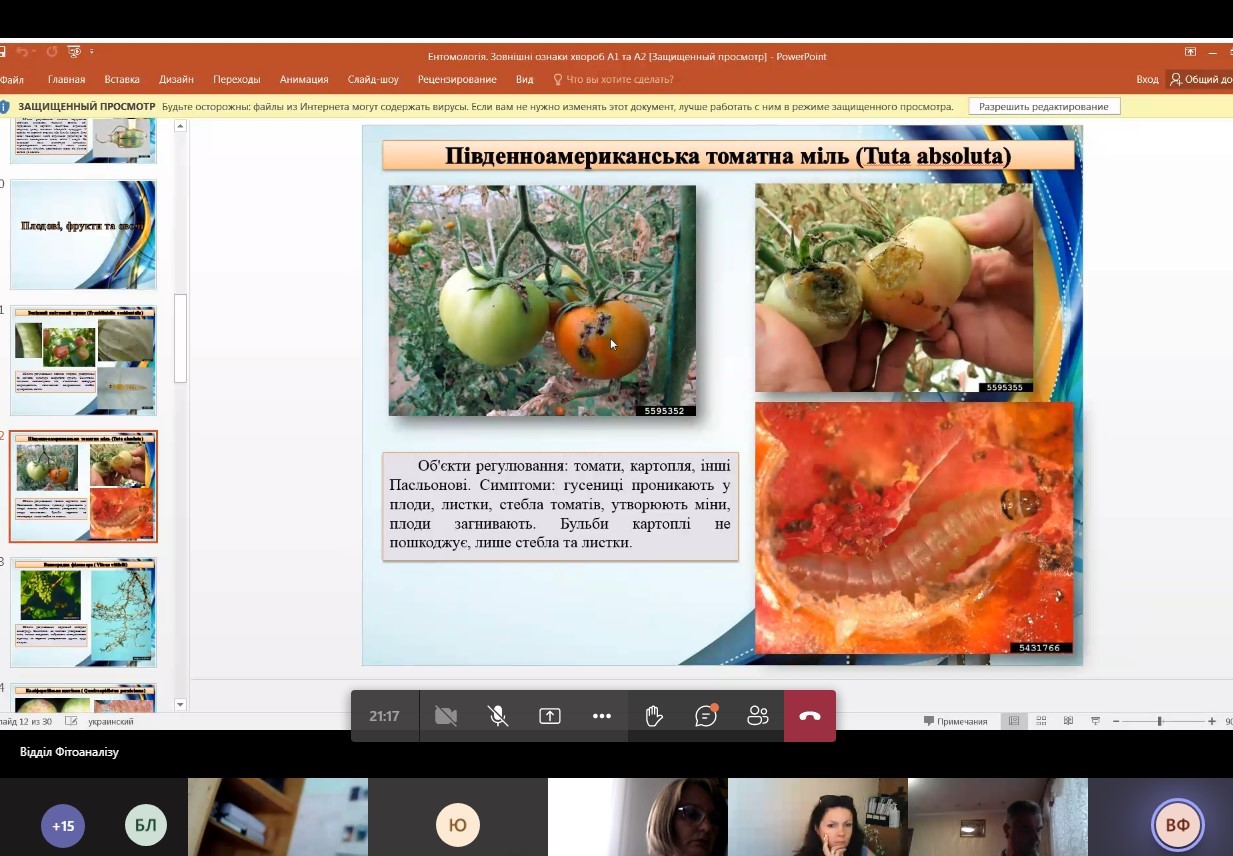Select the Tuta absoluta slide thumbnail
The height and width of the screenshot is (856, 1233).
[x=83, y=487]
